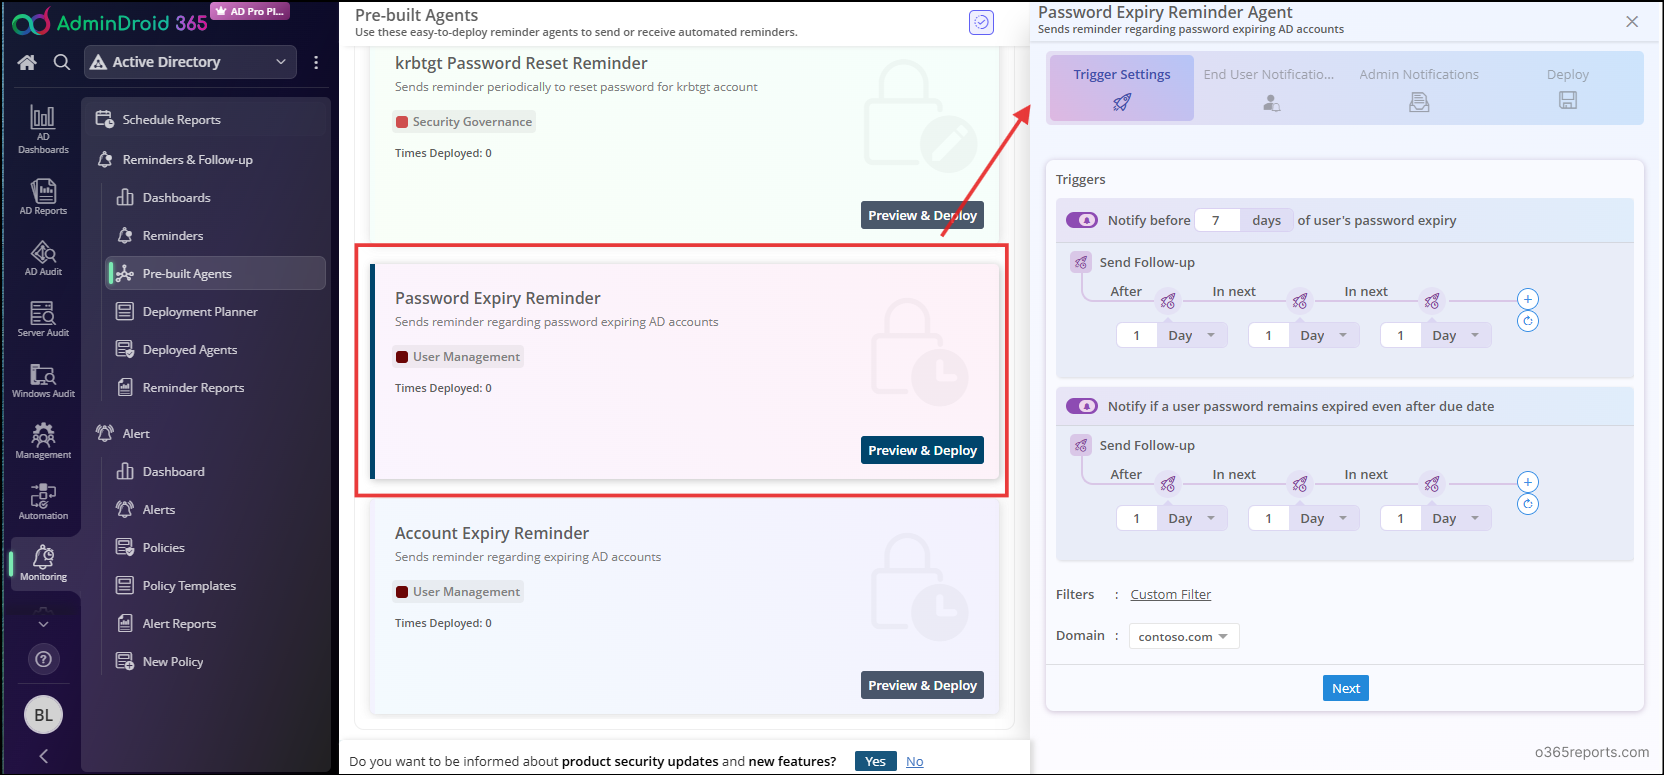Viewport: 1664px width, 775px height.
Task: Open AD Dashboards in the left rail
Action: coord(43,129)
